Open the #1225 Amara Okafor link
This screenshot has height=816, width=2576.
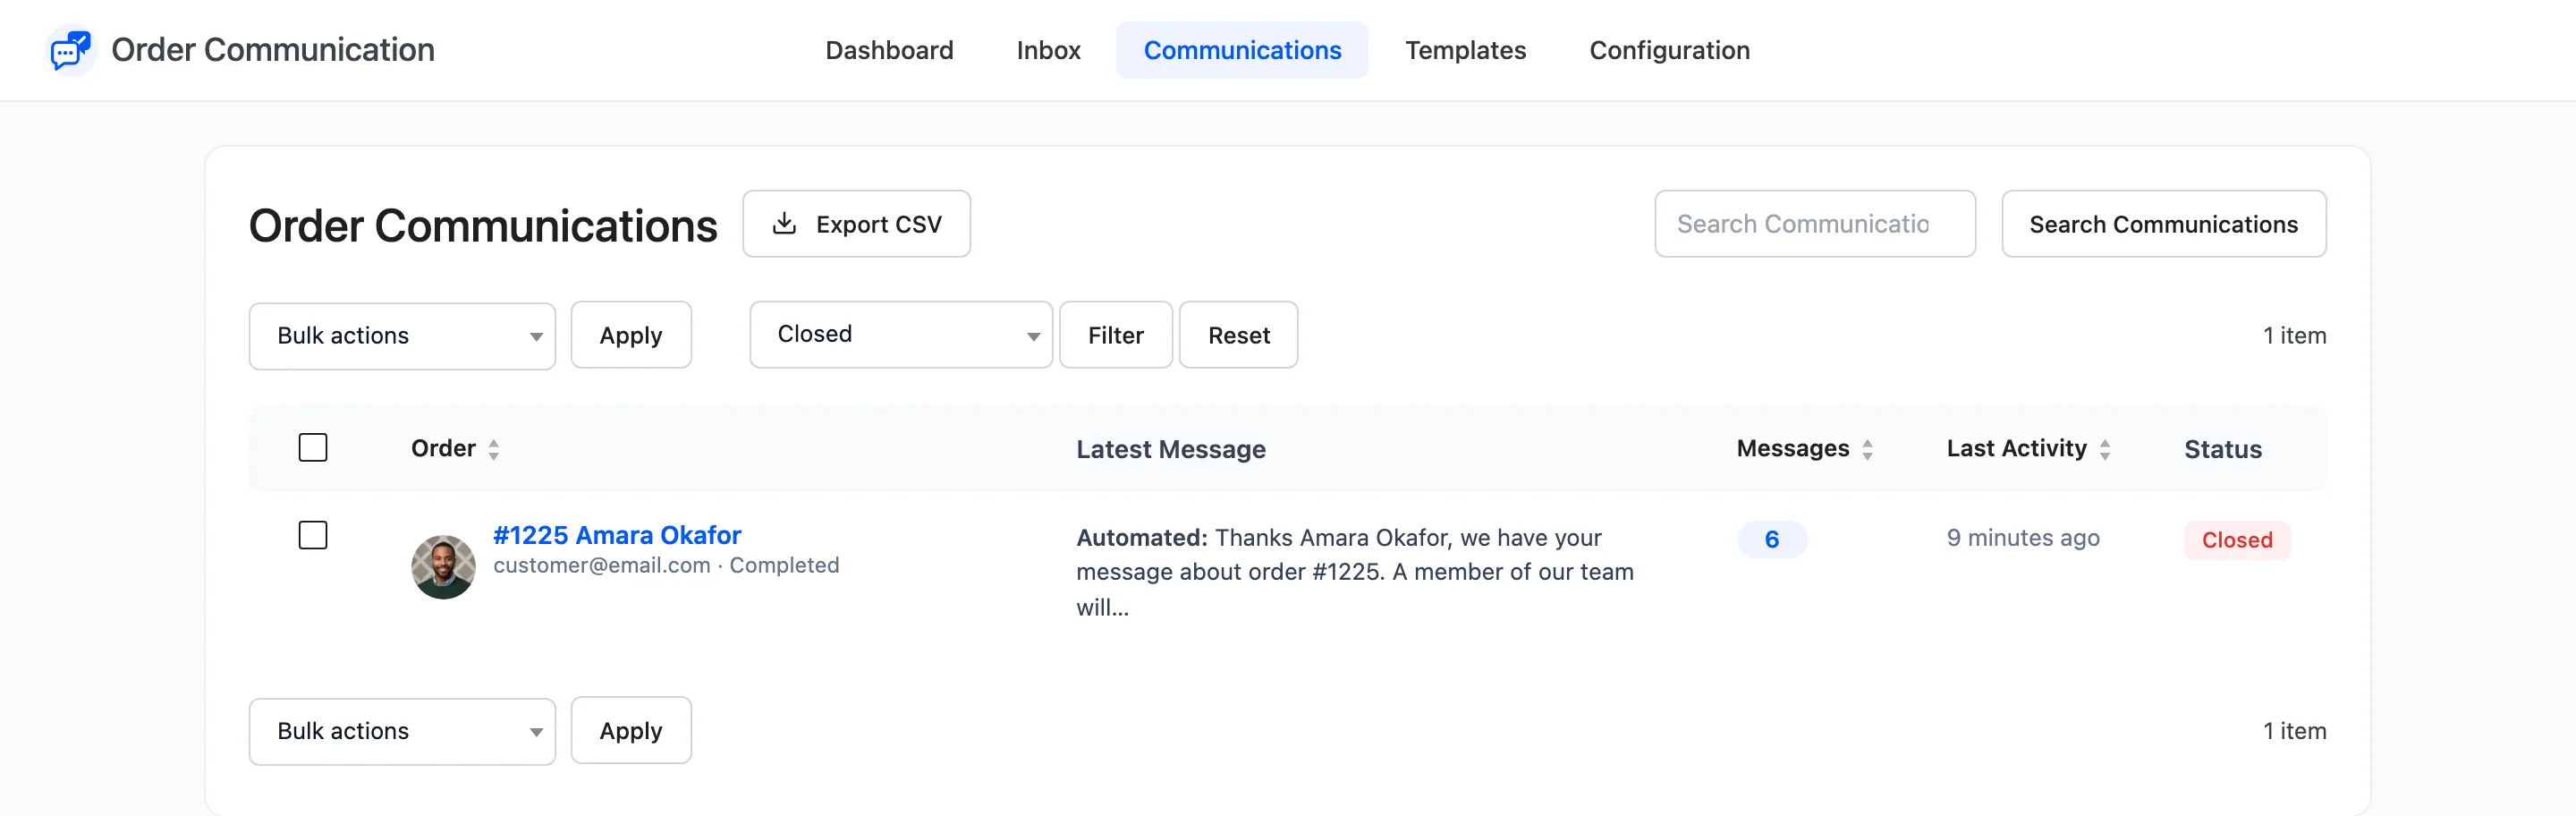point(617,535)
